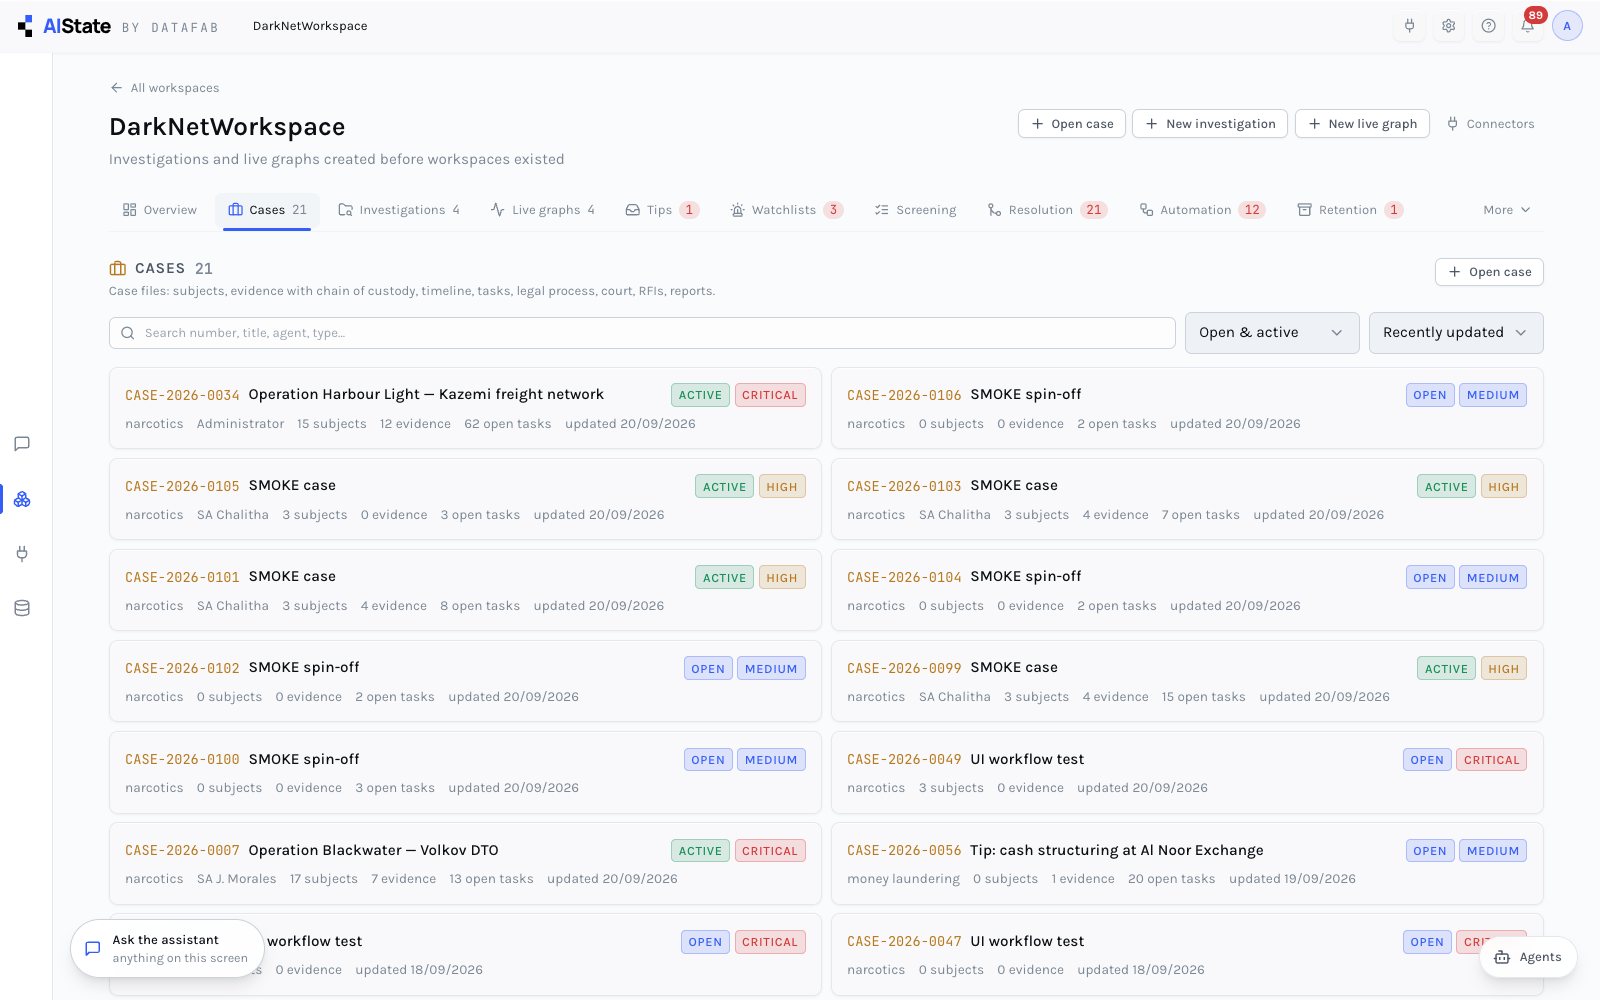This screenshot has height=1000, width=1600.
Task: Switch to the Investigations tab
Action: click(399, 210)
